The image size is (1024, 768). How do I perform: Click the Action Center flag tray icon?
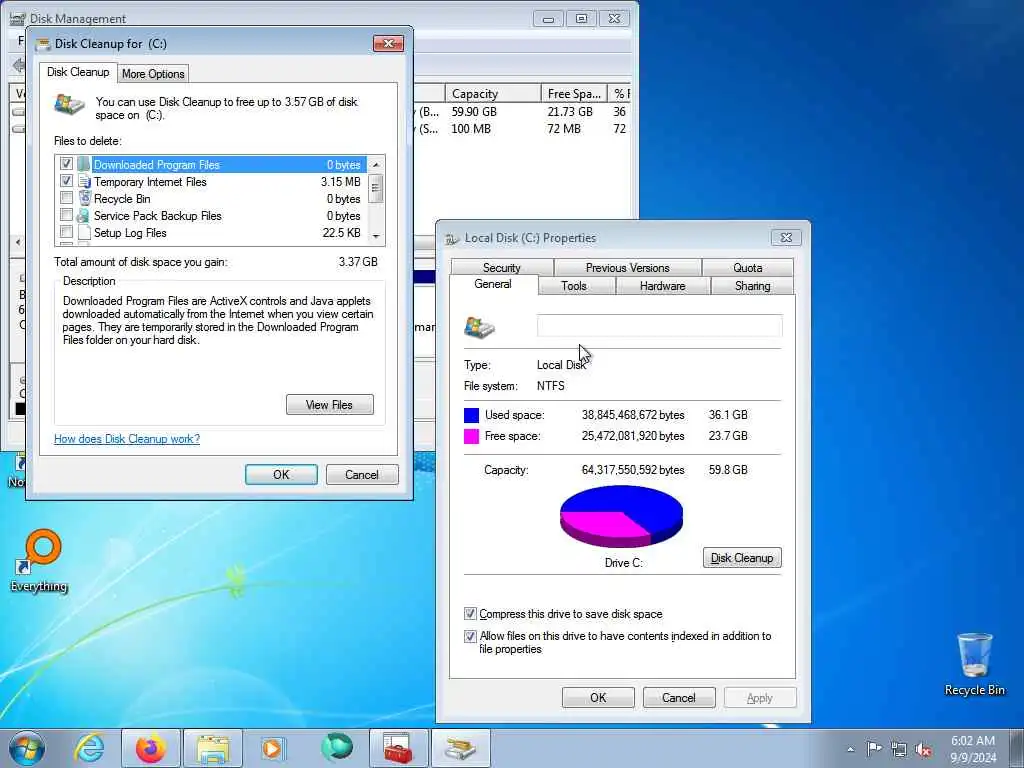[x=874, y=749]
